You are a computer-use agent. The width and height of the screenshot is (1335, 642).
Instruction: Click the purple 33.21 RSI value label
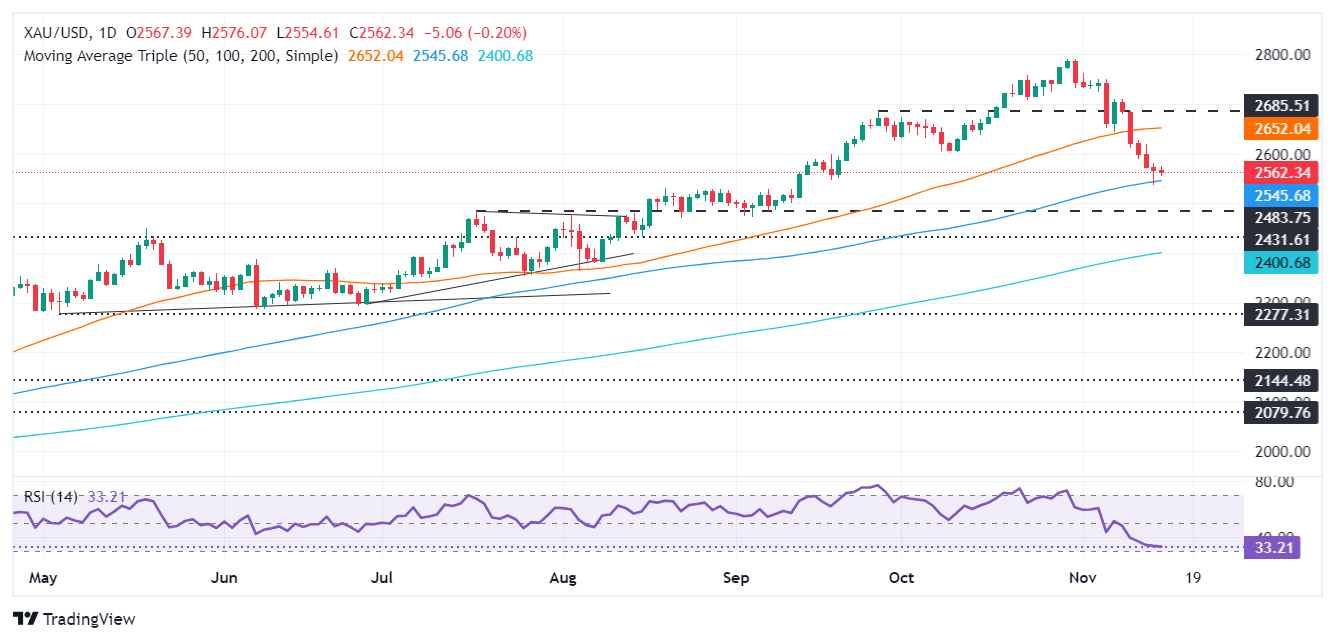[x=1271, y=547]
